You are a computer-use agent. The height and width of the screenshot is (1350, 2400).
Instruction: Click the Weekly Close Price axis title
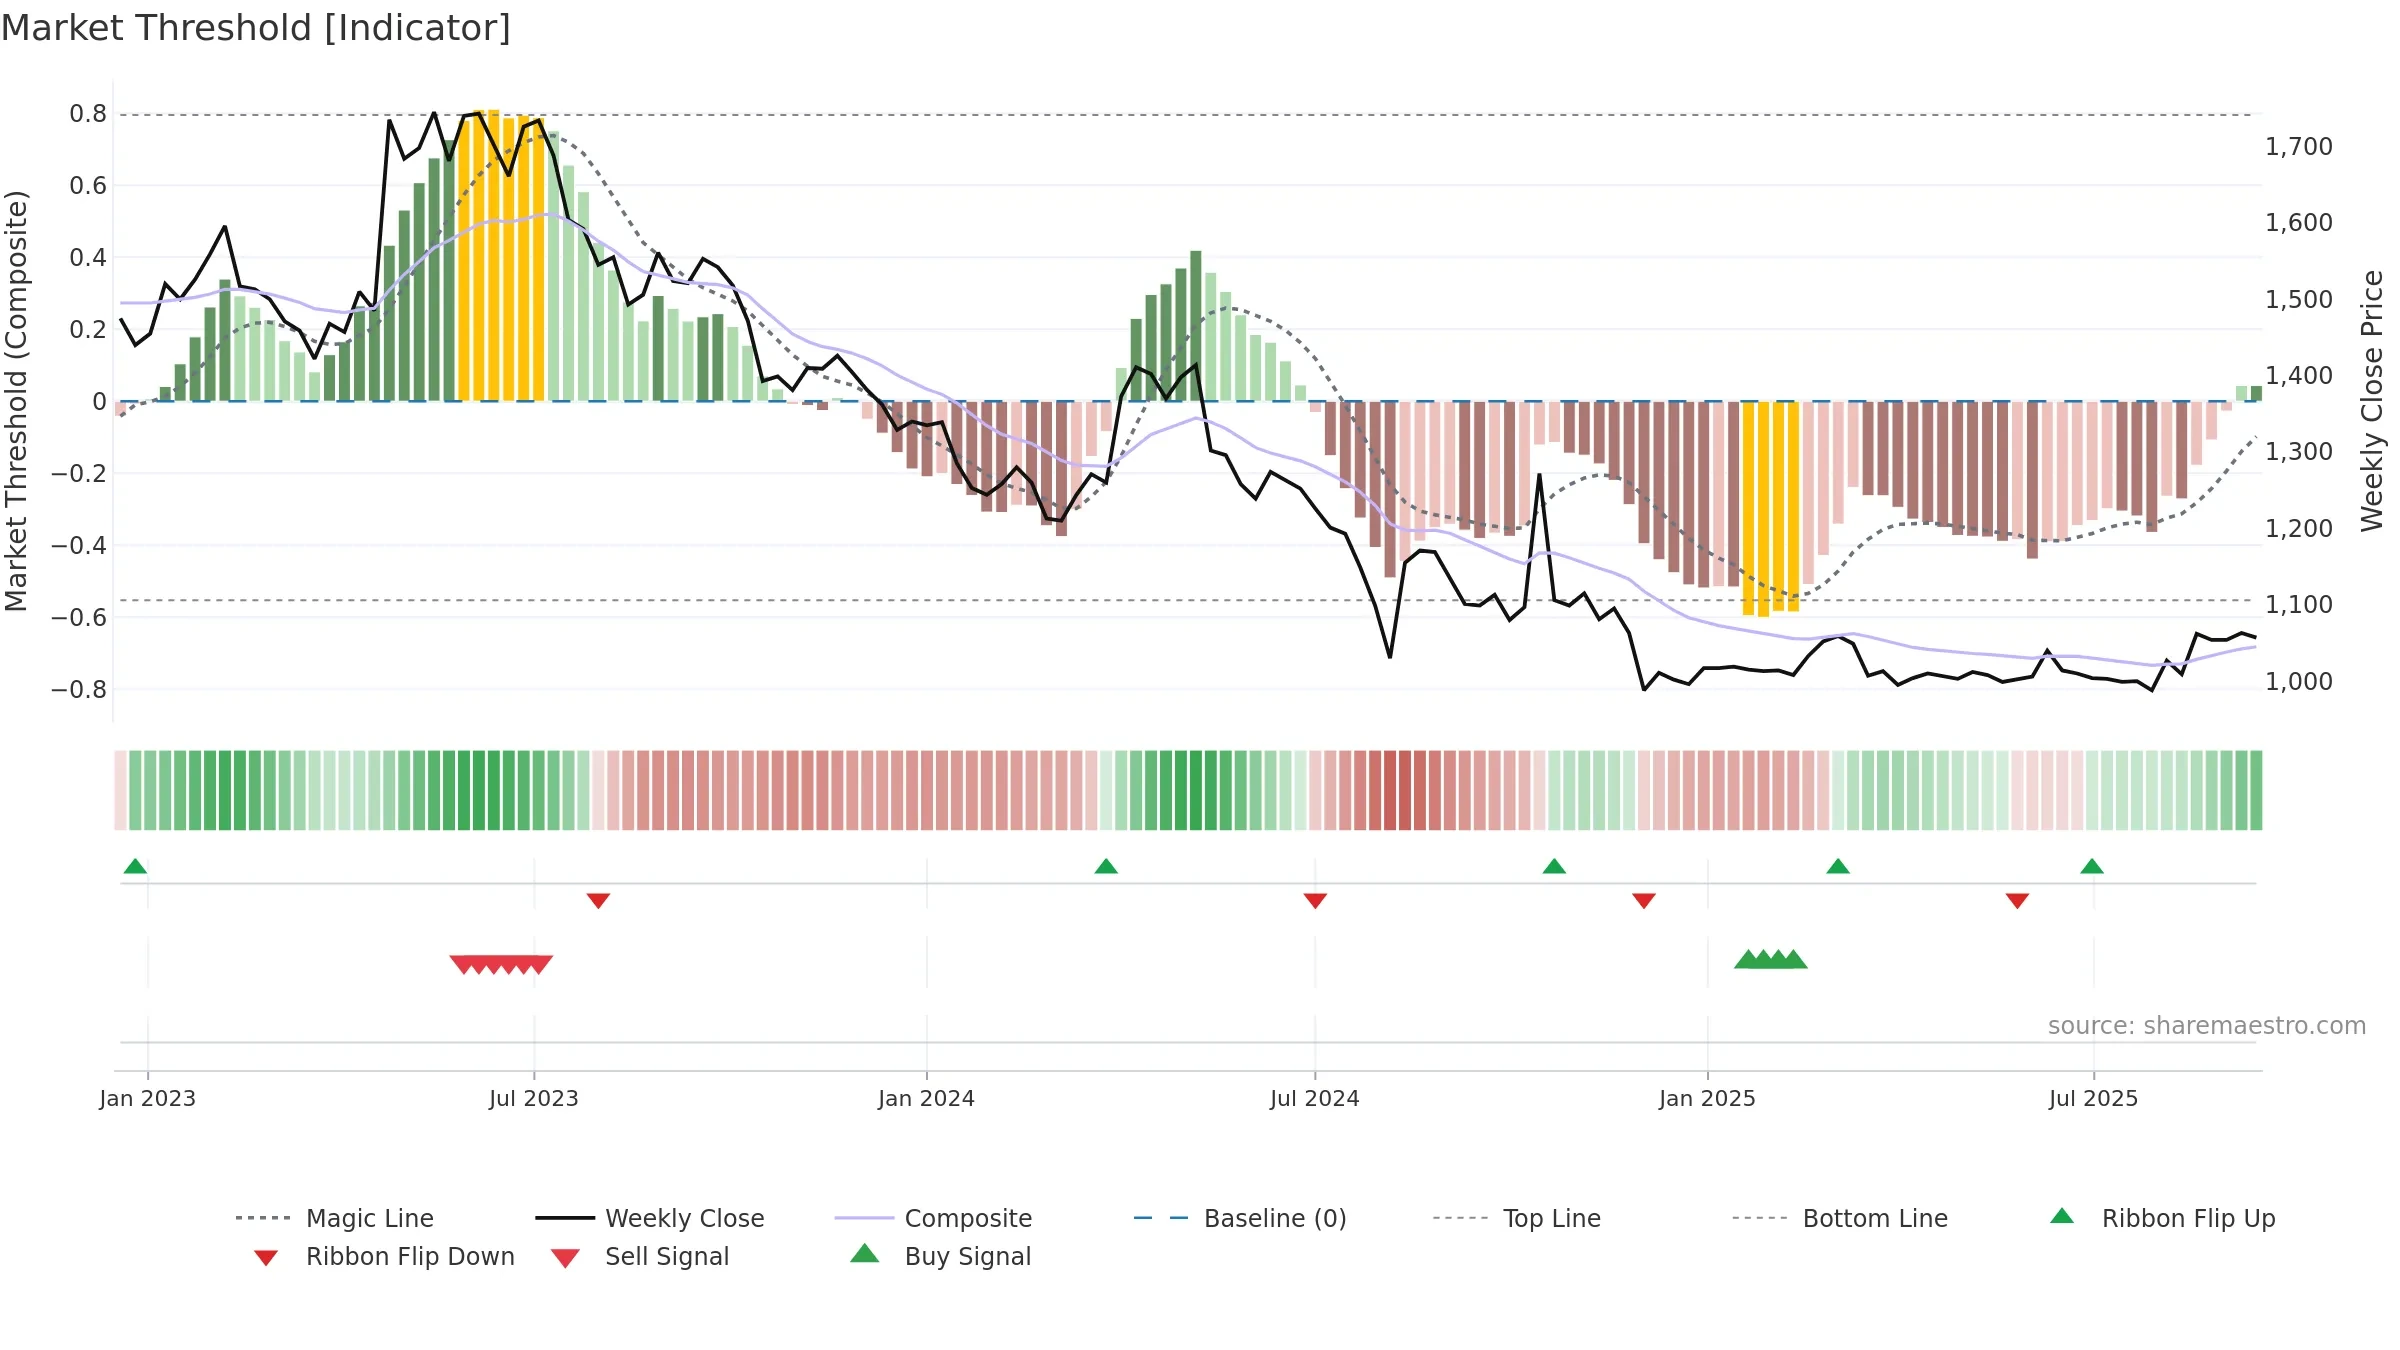click(x=2372, y=400)
